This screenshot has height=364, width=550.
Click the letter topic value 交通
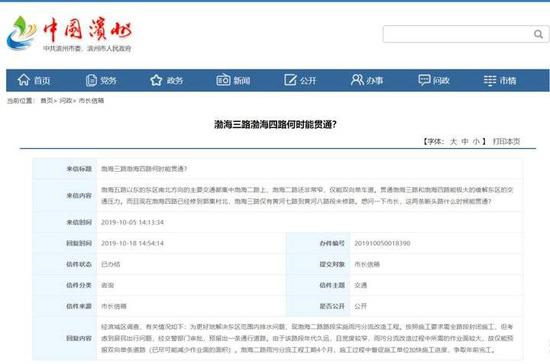361,285
